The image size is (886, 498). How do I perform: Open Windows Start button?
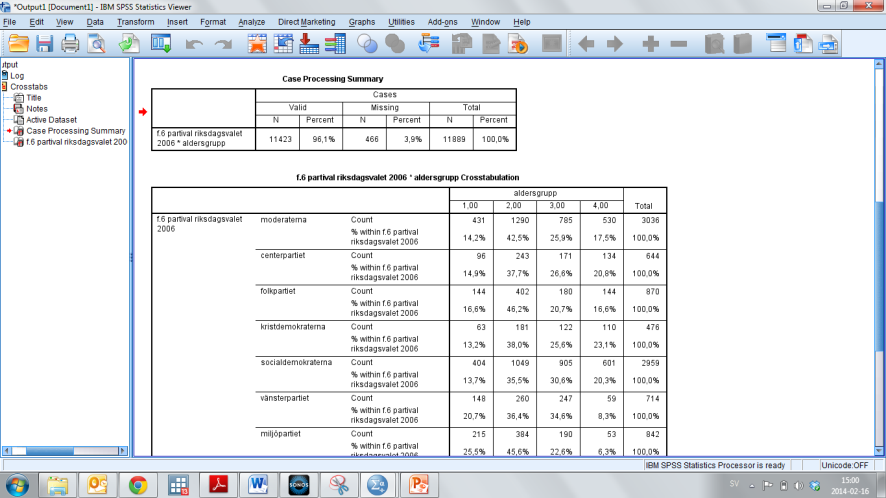(17, 485)
